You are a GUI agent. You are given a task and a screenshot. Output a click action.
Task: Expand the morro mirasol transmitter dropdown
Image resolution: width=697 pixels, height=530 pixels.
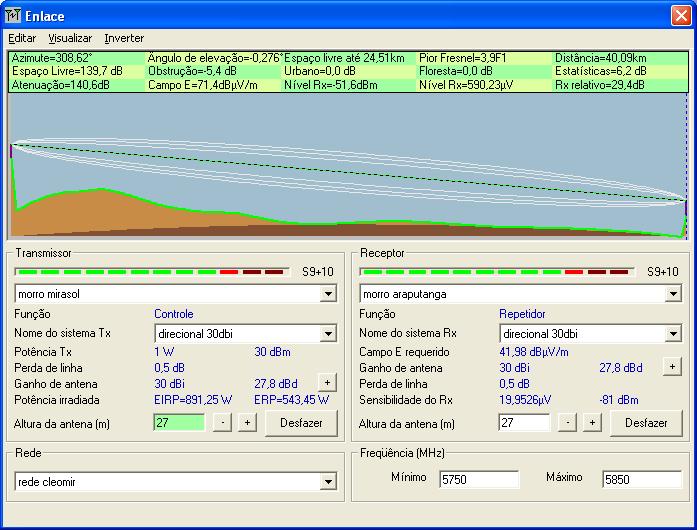pyautogui.click(x=328, y=294)
